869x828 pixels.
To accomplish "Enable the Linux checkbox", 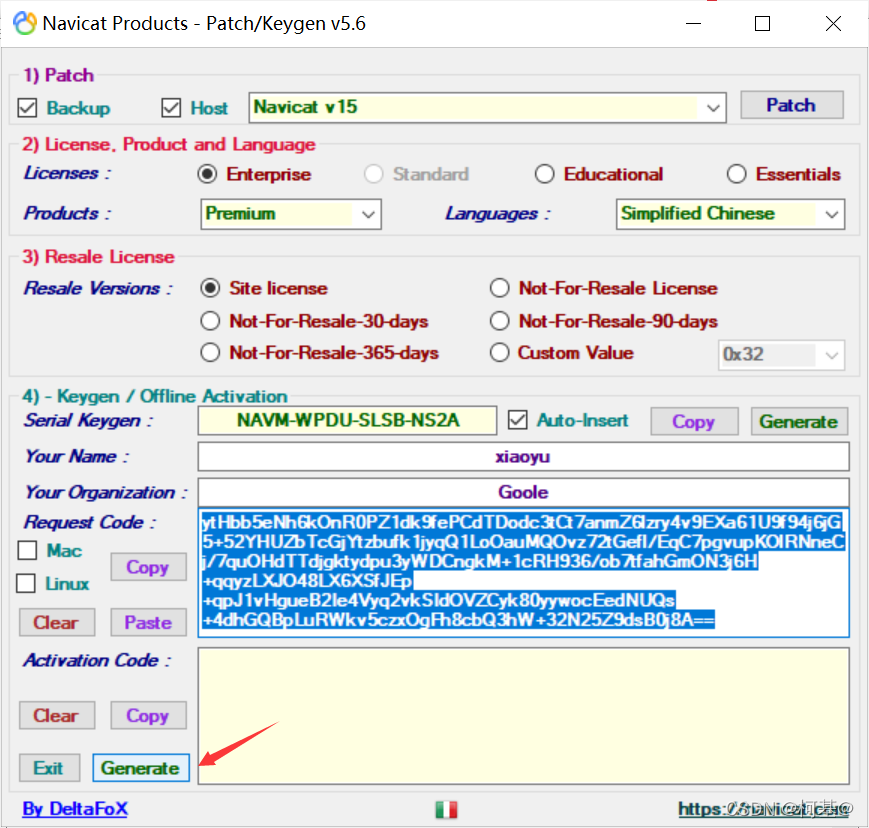I will point(26,583).
